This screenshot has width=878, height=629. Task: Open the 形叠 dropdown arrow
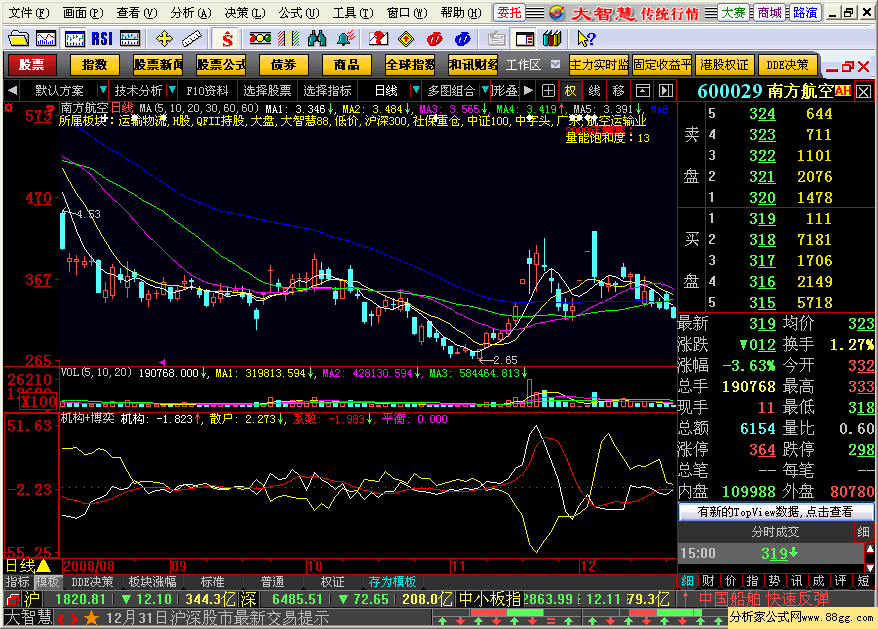527,90
